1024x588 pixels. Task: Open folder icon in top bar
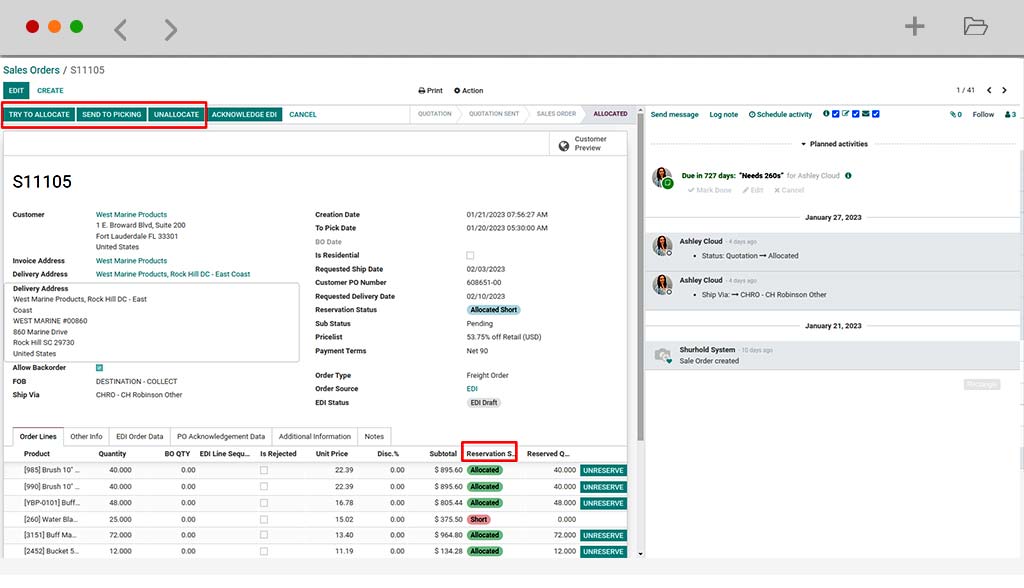(975, 26)
